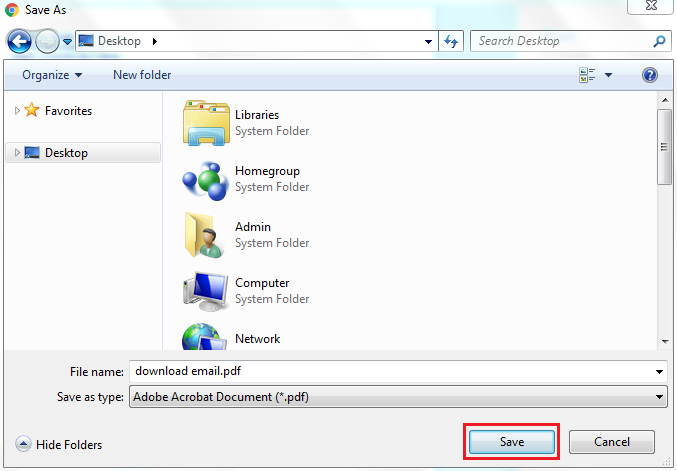This screenshot has height=471, width=677.
Task: Close the Save As dialog window
Action: [x=650, y=6]
